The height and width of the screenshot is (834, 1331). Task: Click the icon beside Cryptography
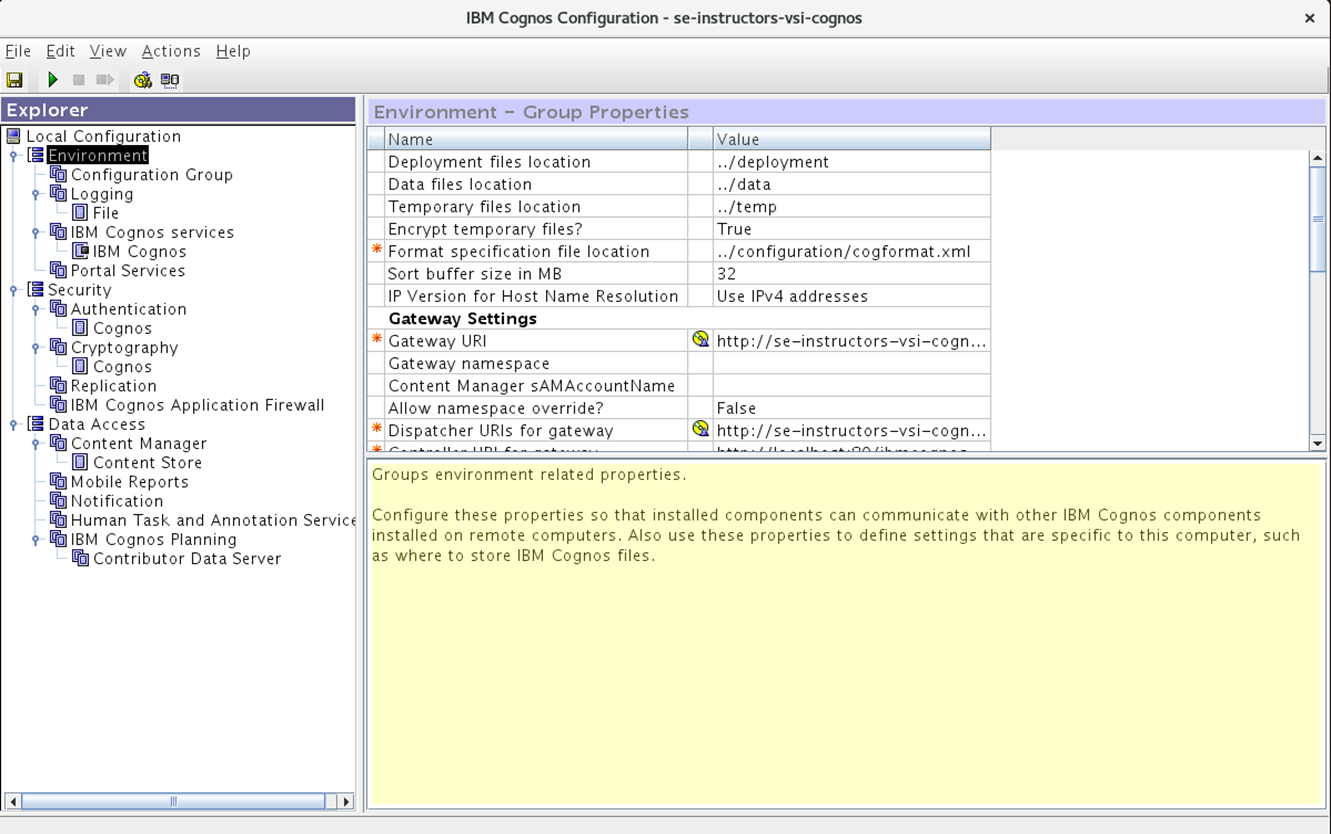(x=59, y=347)
